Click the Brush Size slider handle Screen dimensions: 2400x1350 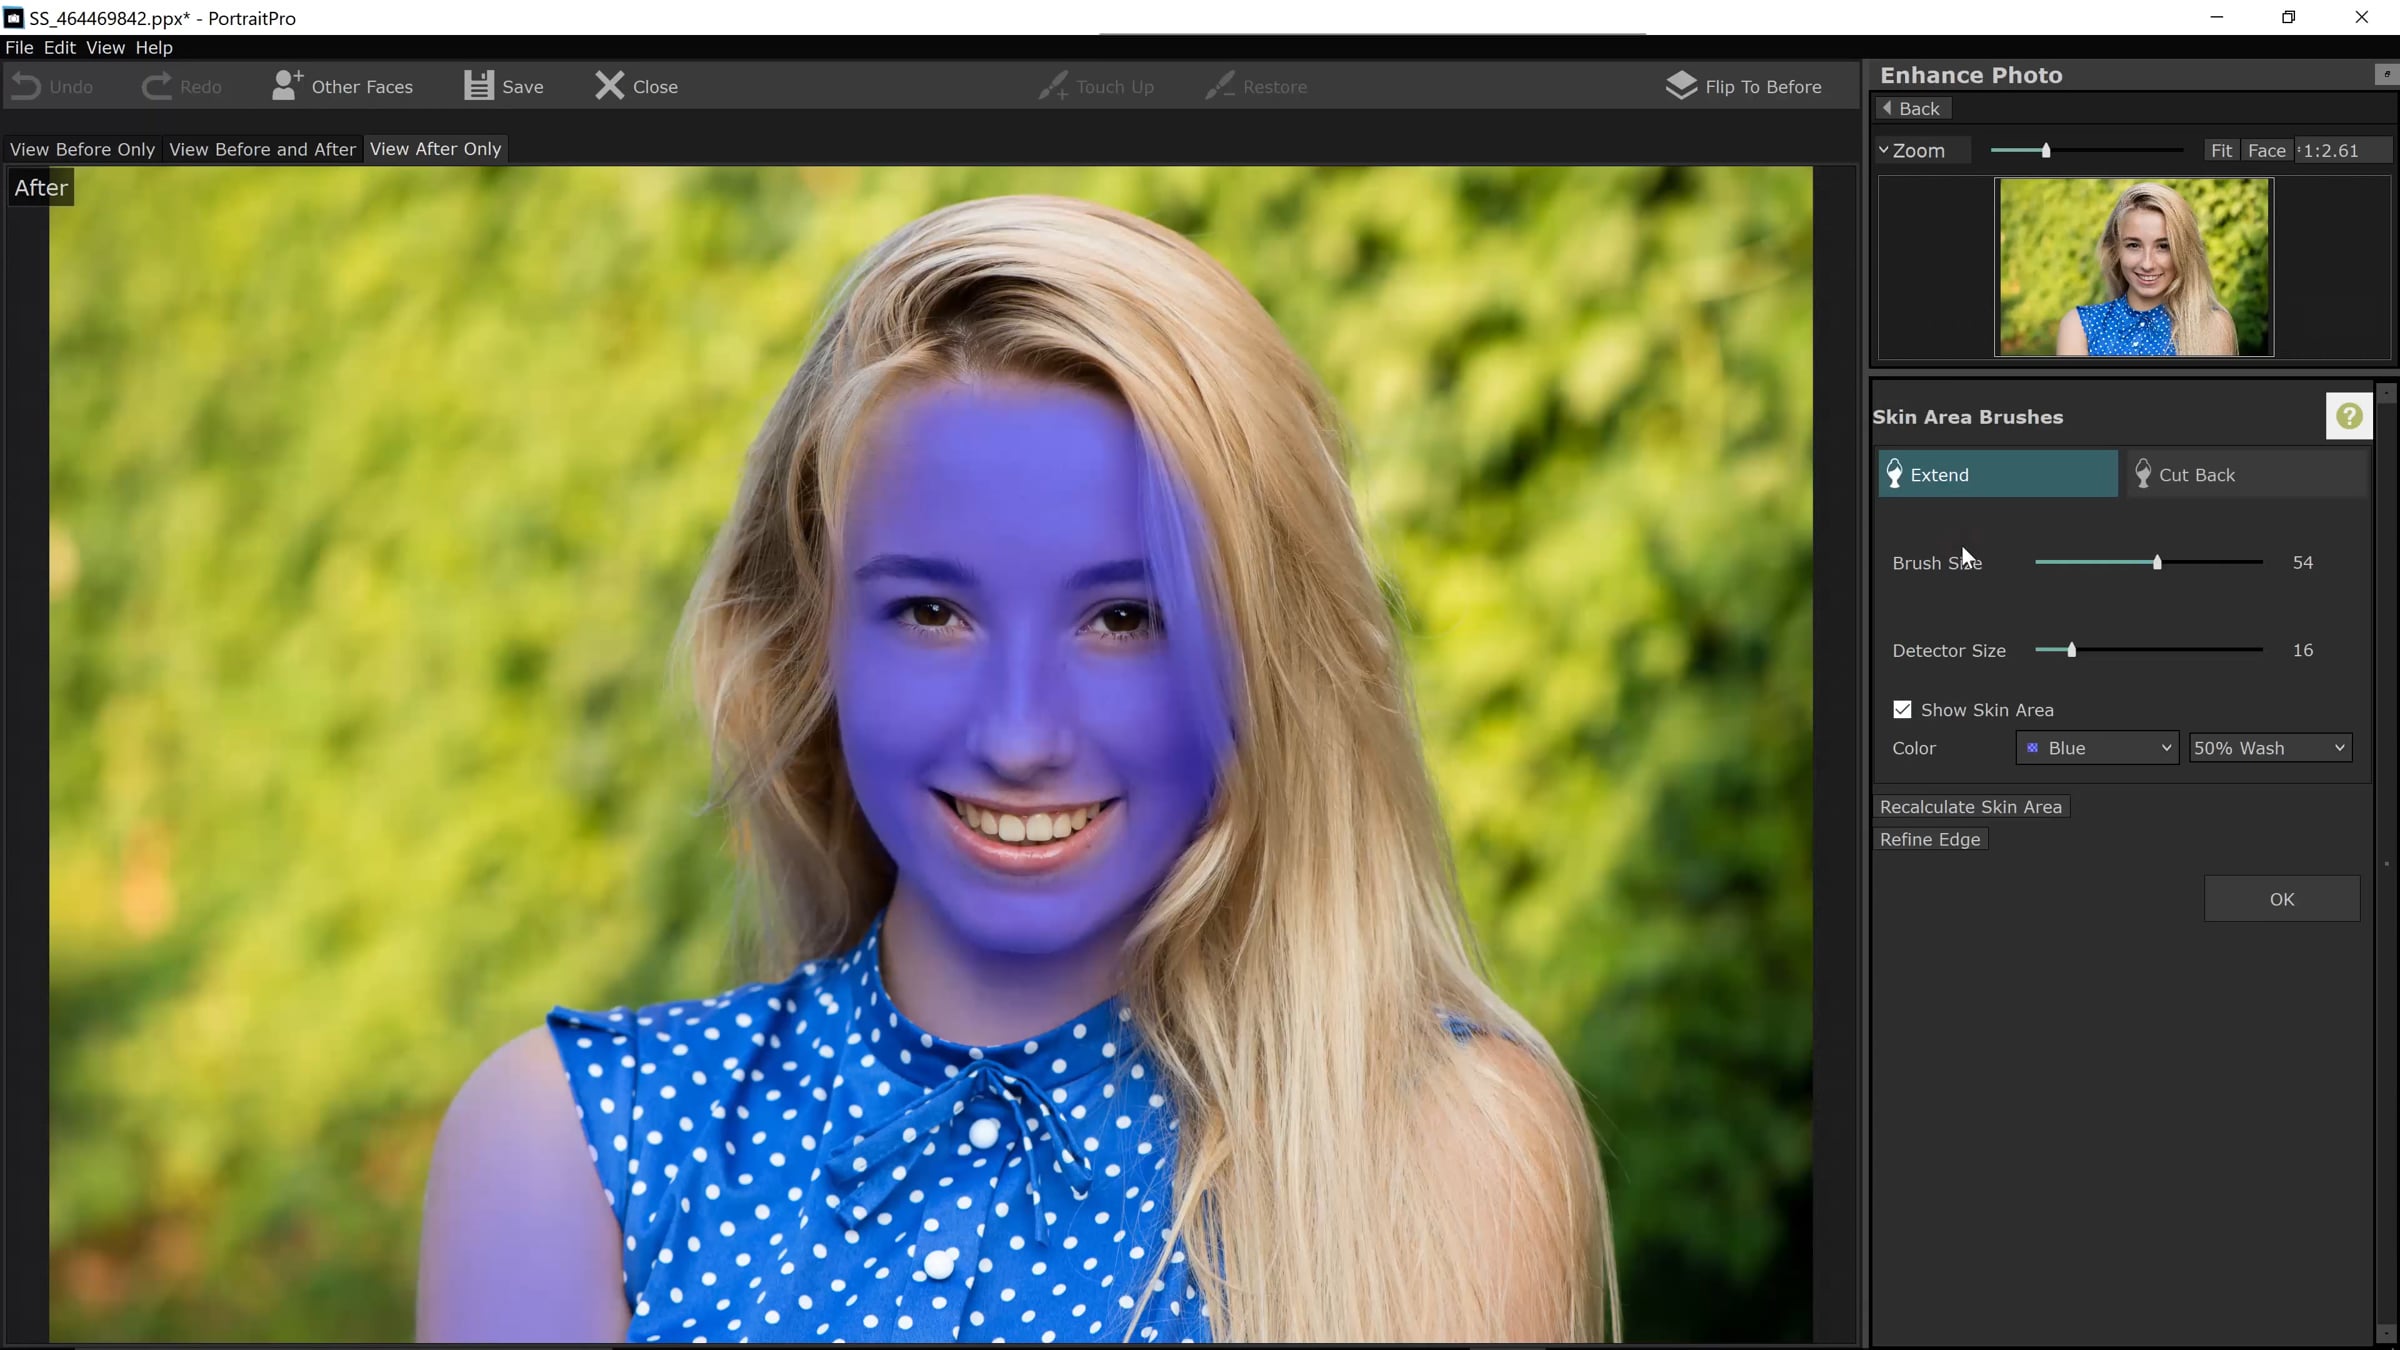(2157, 563)
